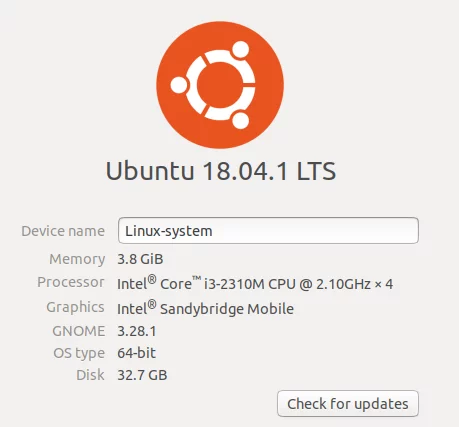Click the Memory label
The height and width of the screenshot is (427, 459).
click(77, 259)
